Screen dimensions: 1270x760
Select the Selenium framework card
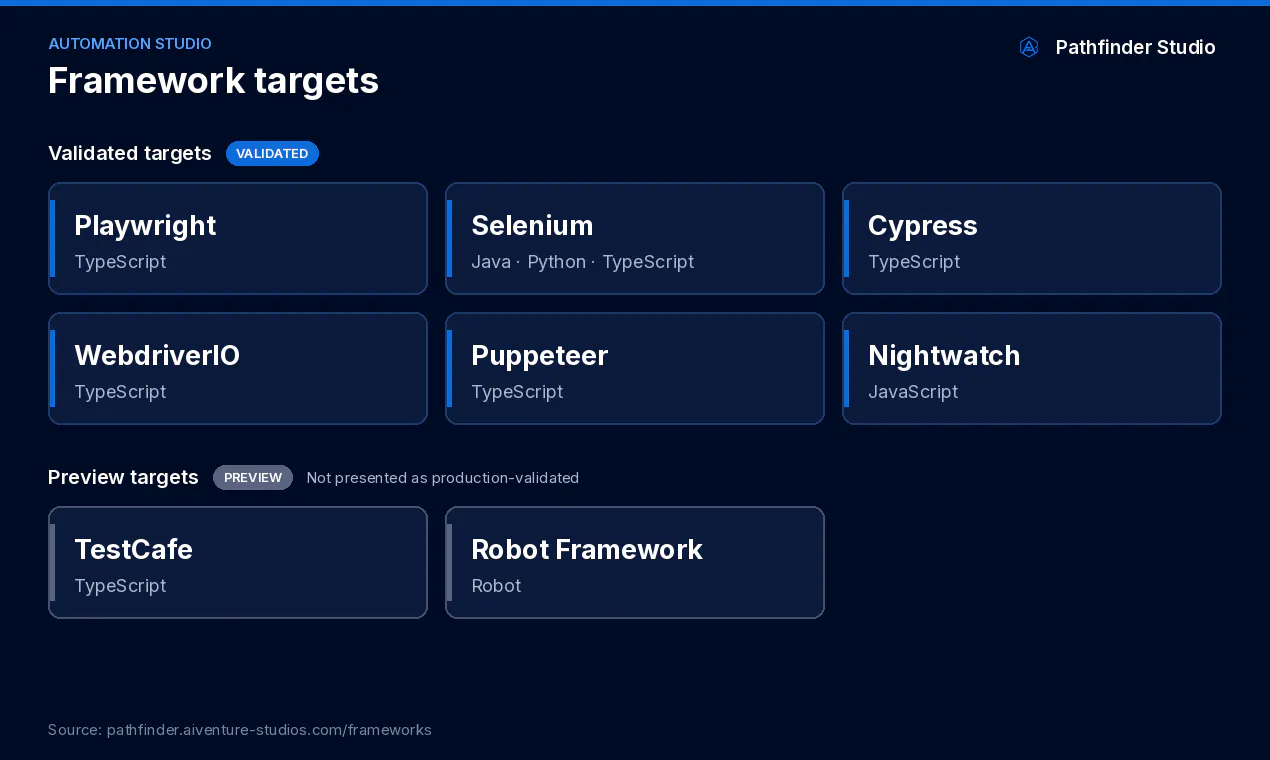pos(635,239)
